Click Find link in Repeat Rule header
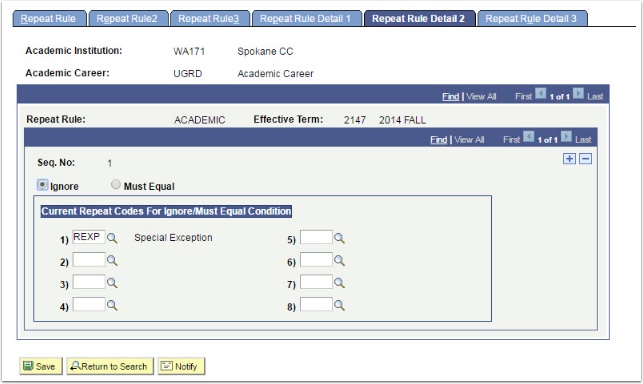This screenshot has width=643, height=384. (x=450, y=96)
